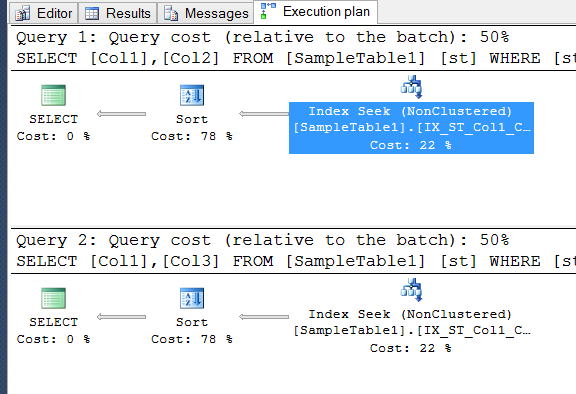This screenshot has width=576, height=394.
Task: Click Query 1 'SELECT' operator label
Action: click(54, 119)
